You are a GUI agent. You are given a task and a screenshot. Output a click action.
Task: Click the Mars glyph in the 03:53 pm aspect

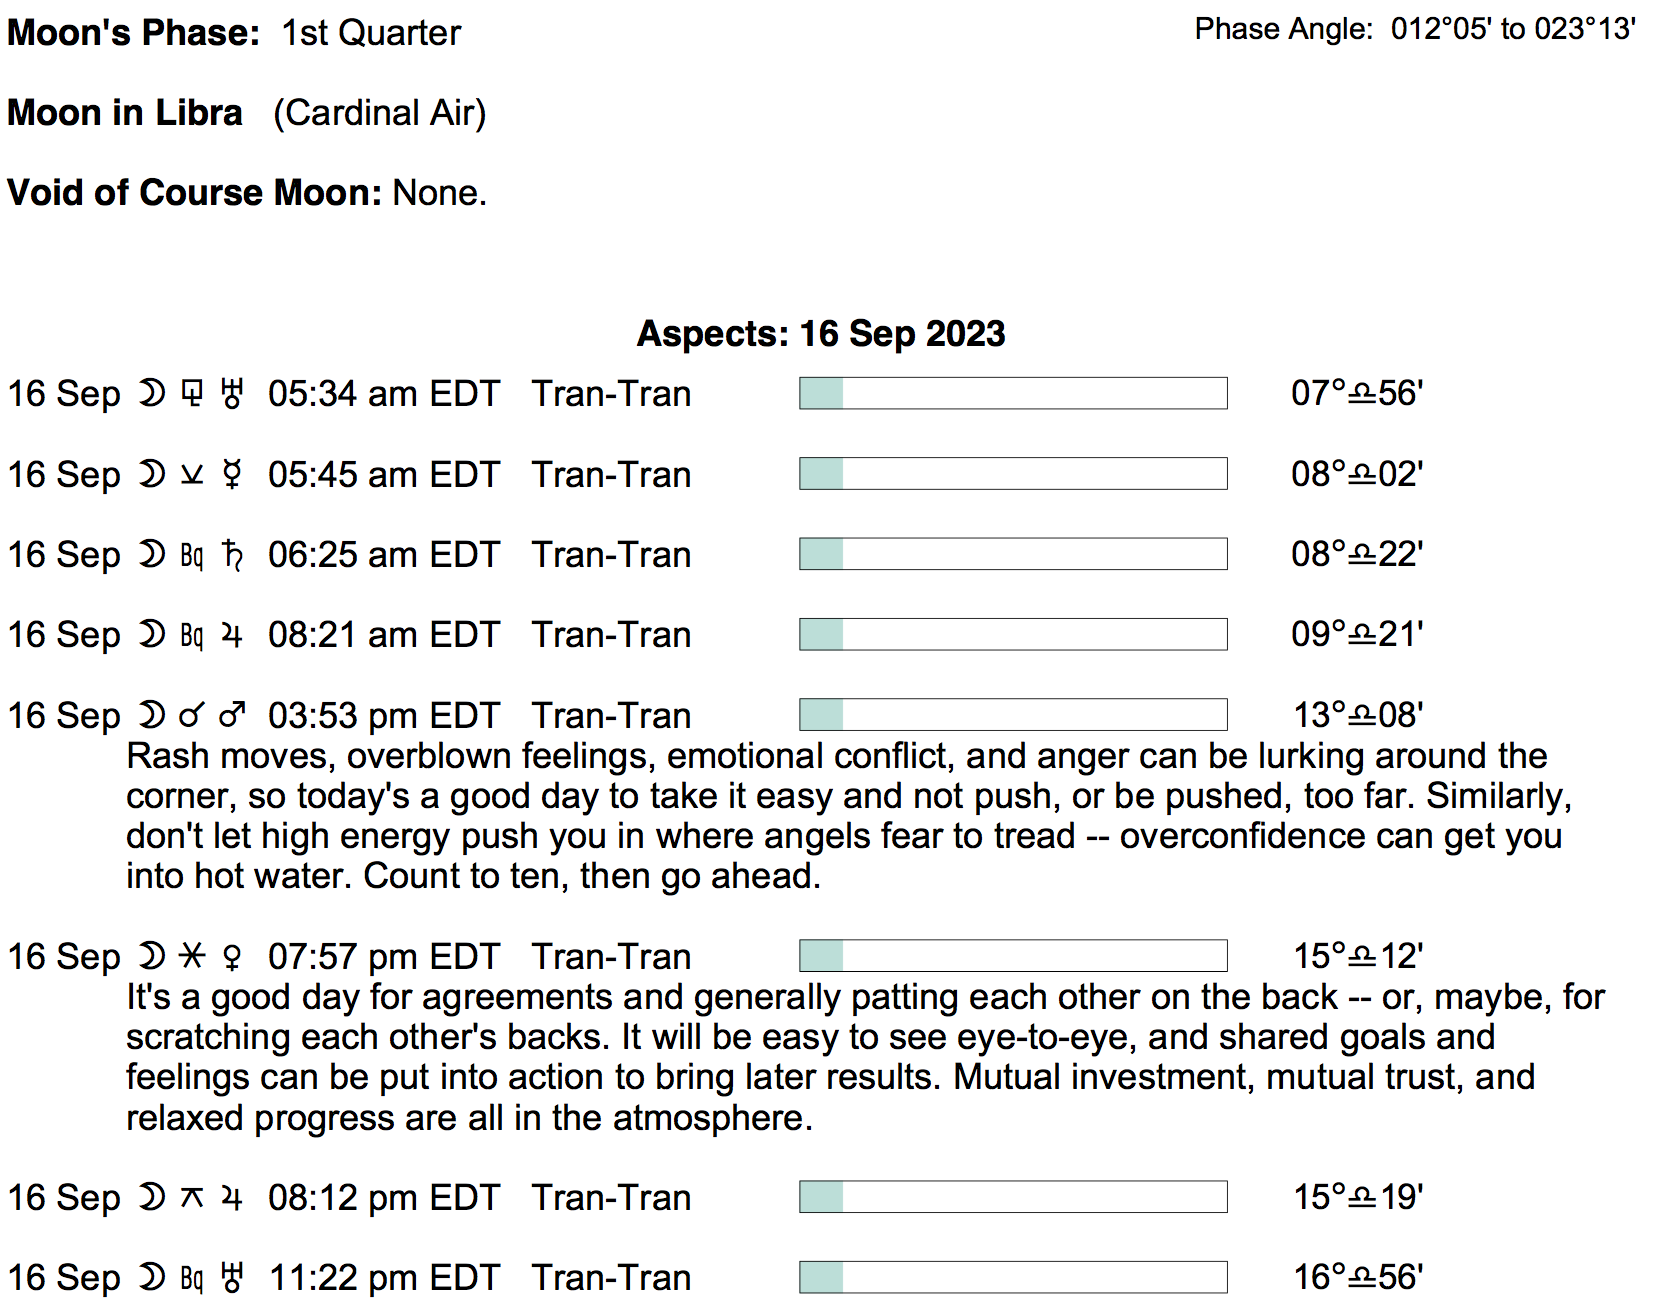[x=232, y=715]
